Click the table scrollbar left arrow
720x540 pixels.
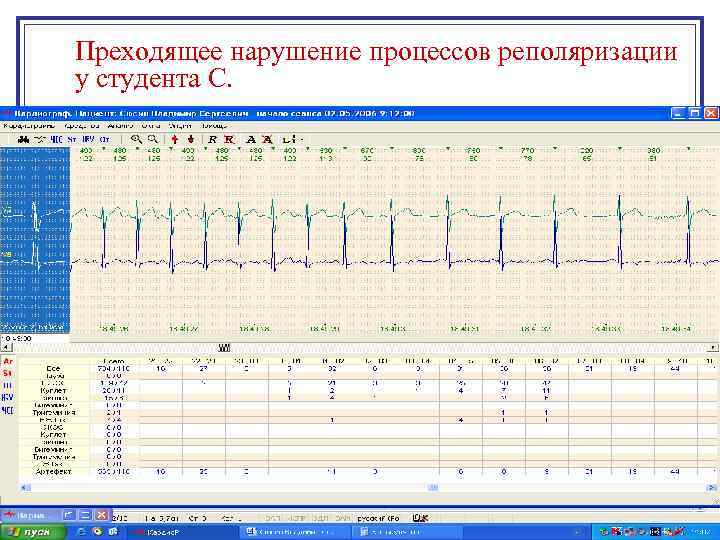(25, 488)
